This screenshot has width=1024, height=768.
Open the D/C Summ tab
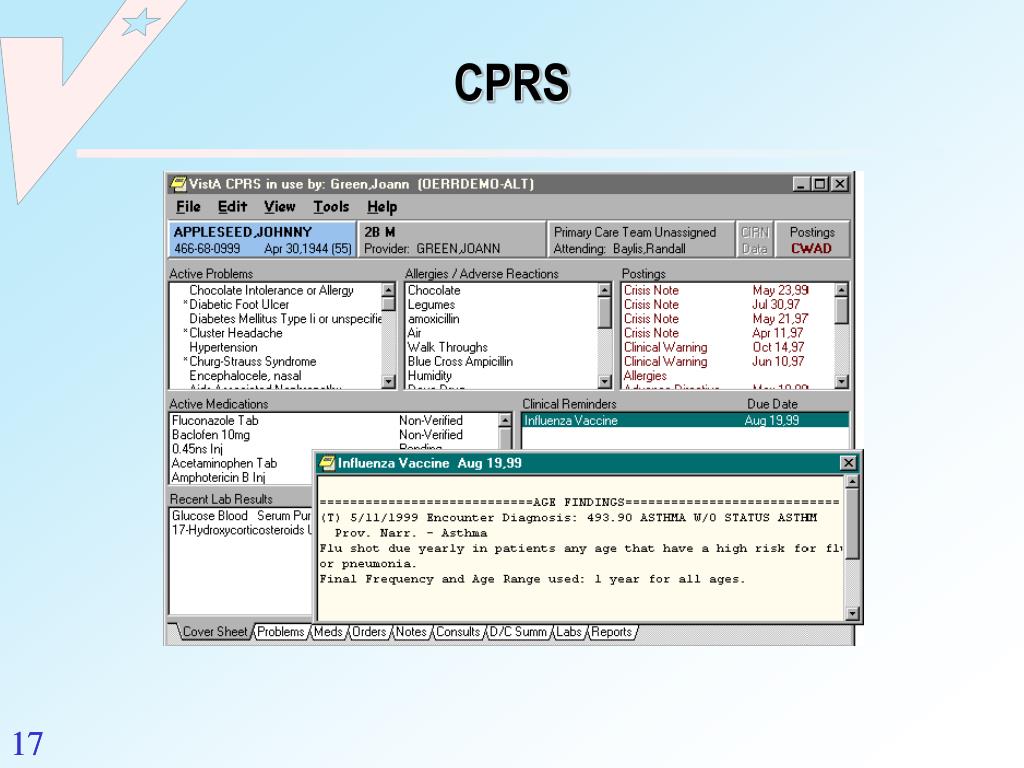[518, 632]
